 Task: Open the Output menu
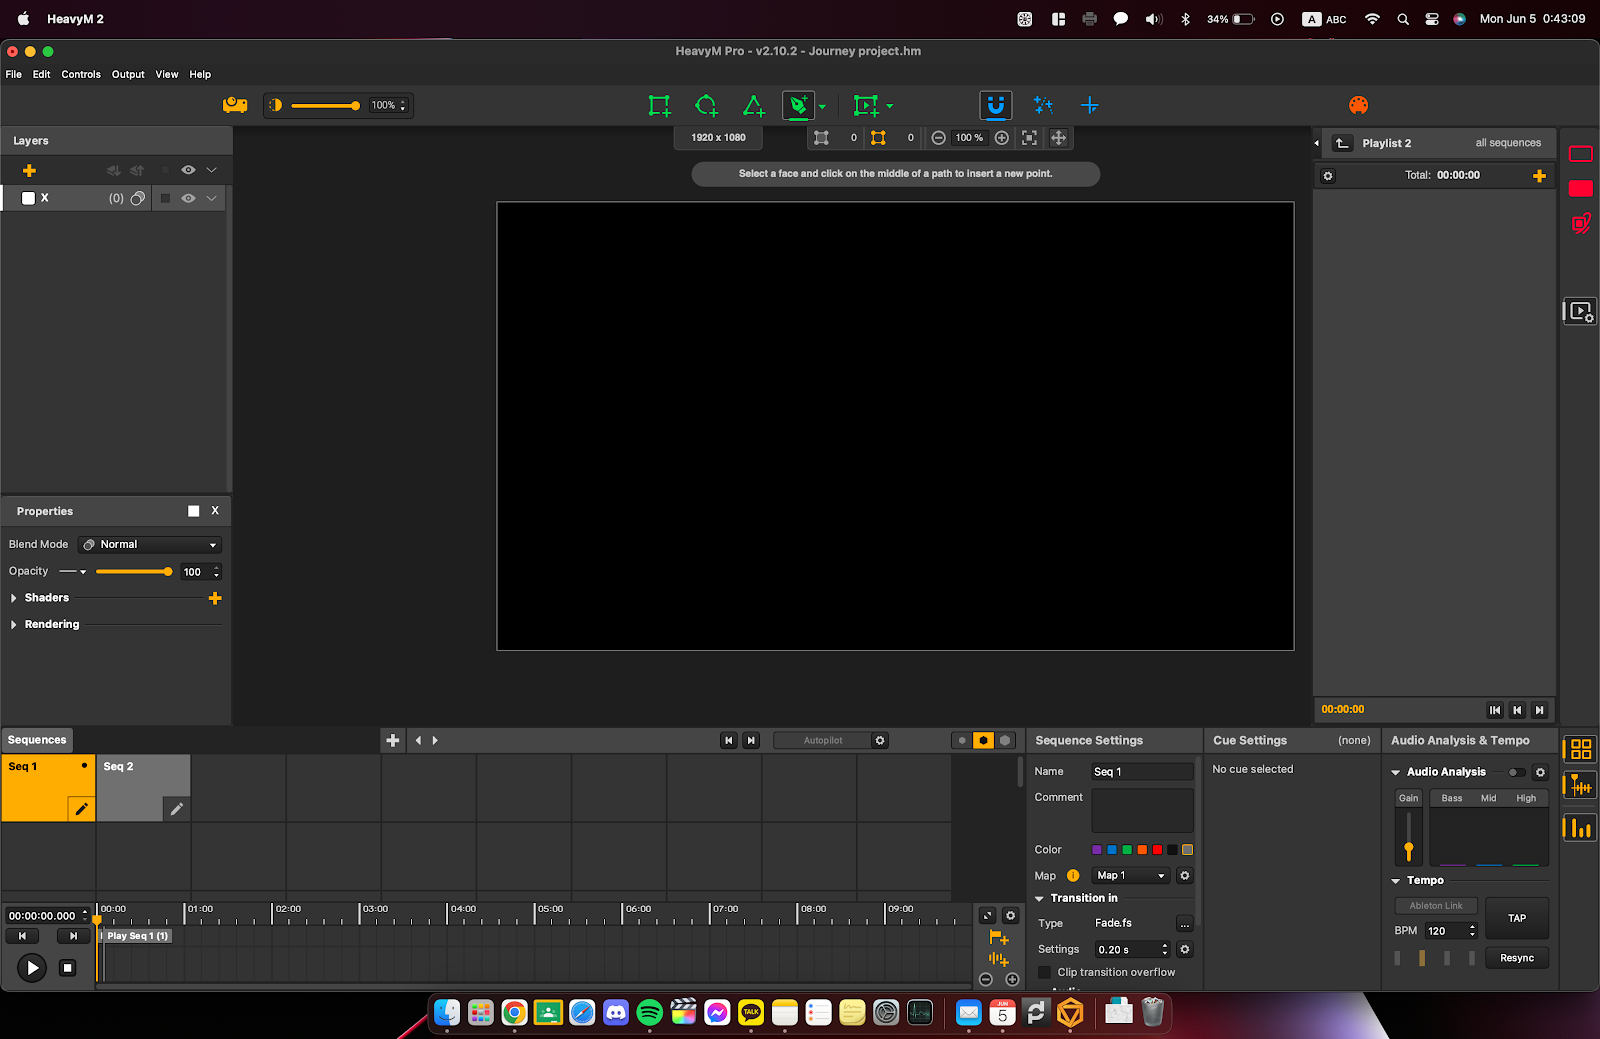(128, 74)
